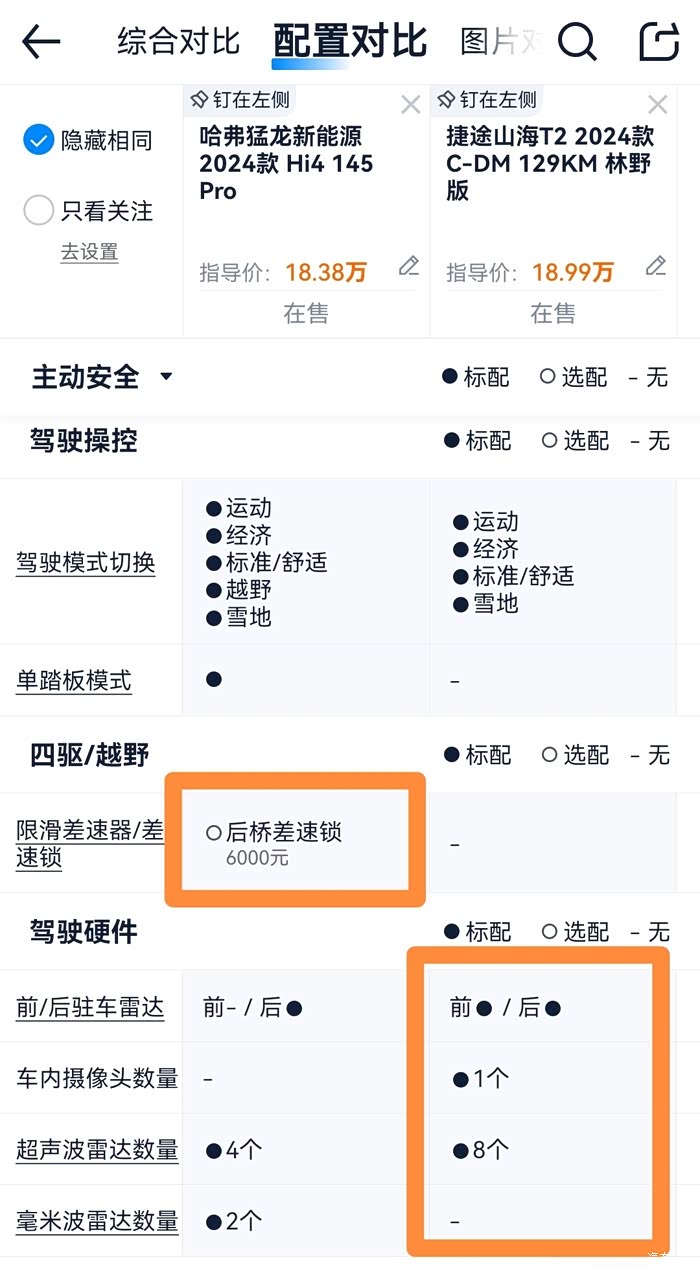Pin 捷途山海T2 column to left side
The image size is (700, 1269).
pyautogui.click(x=487, y=100)
